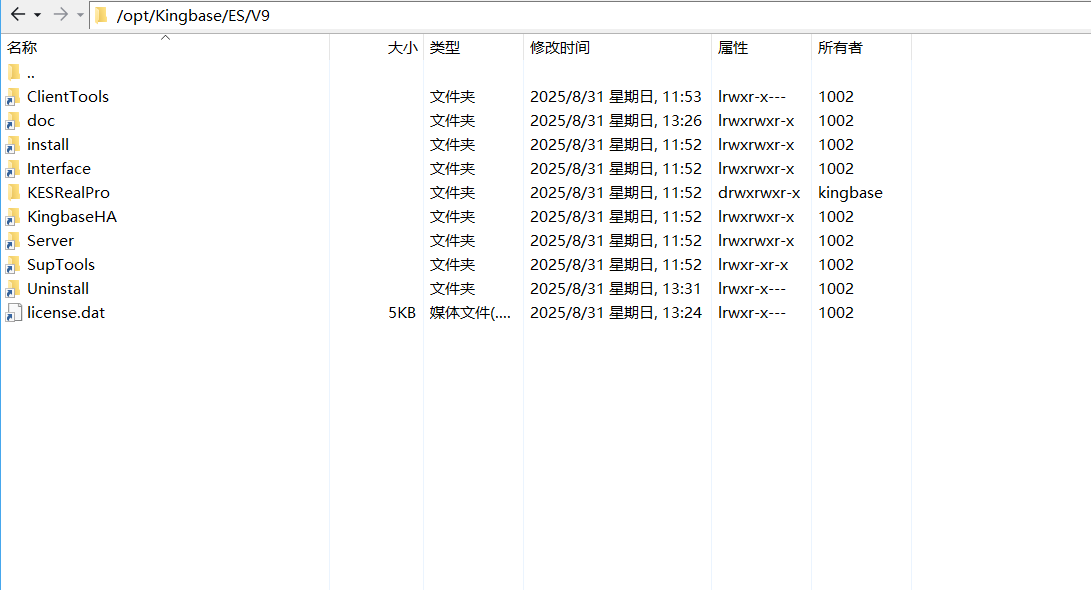Click the kingbase owner cell

[850, 193]
